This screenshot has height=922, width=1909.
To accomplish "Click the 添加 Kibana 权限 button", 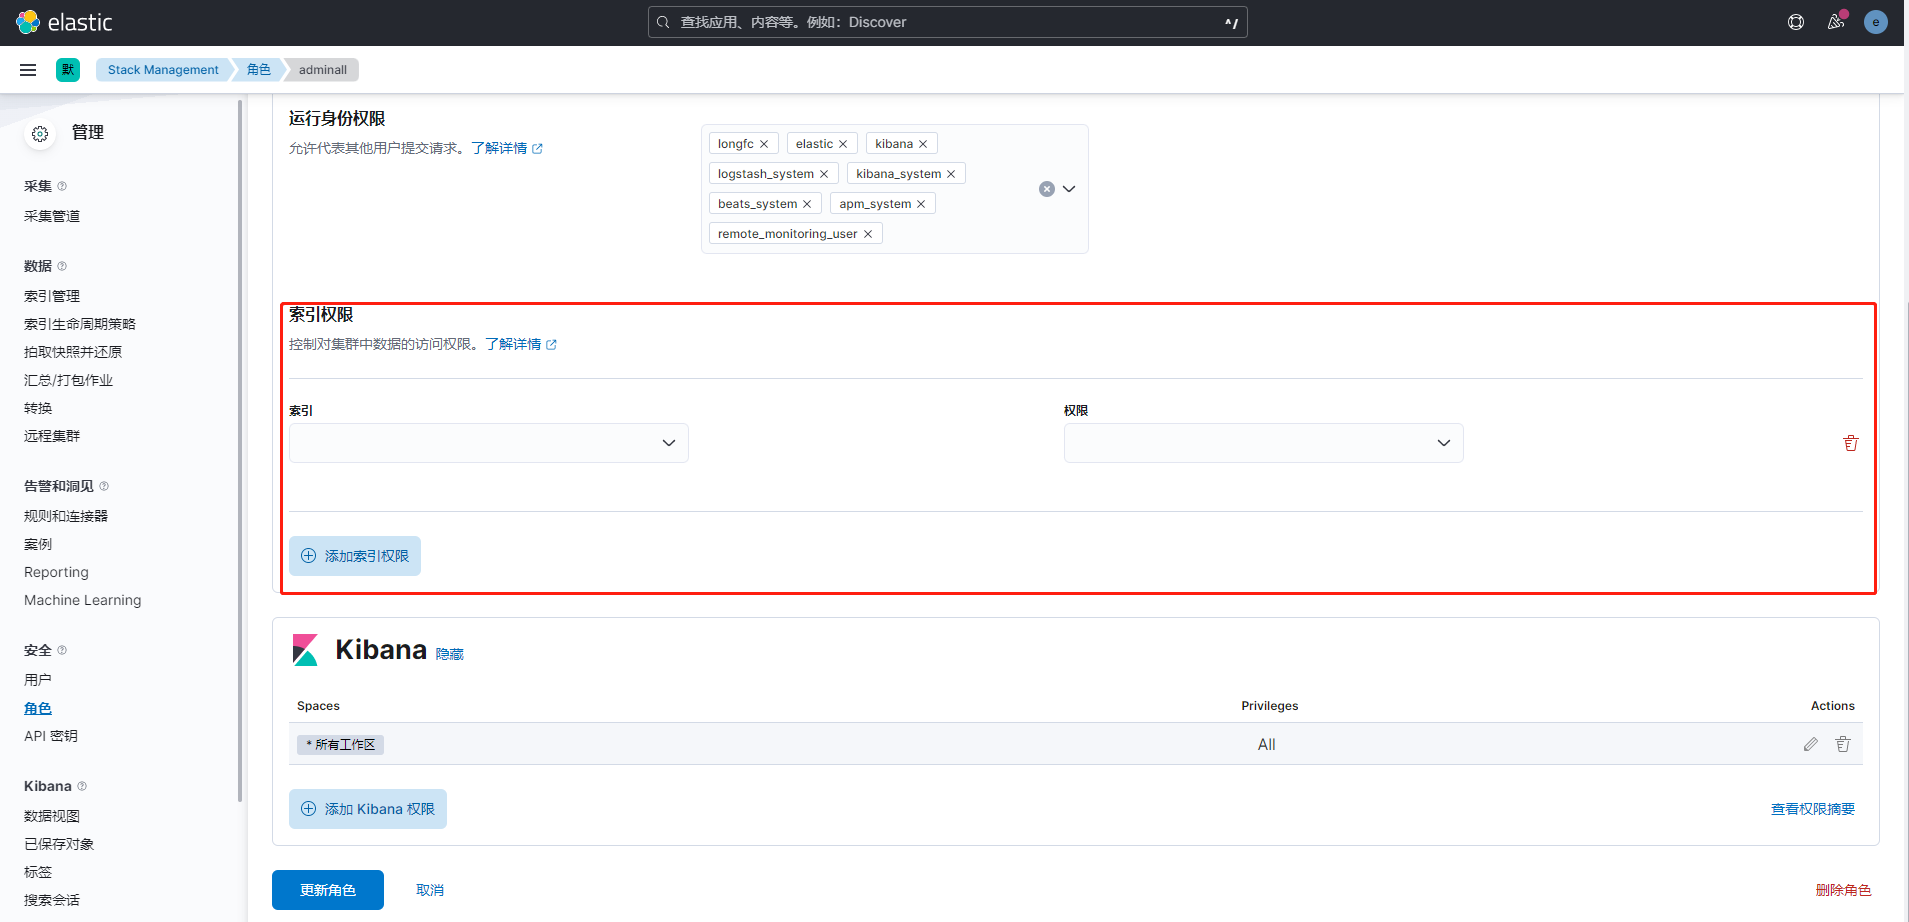I will [x=368, y=809].
